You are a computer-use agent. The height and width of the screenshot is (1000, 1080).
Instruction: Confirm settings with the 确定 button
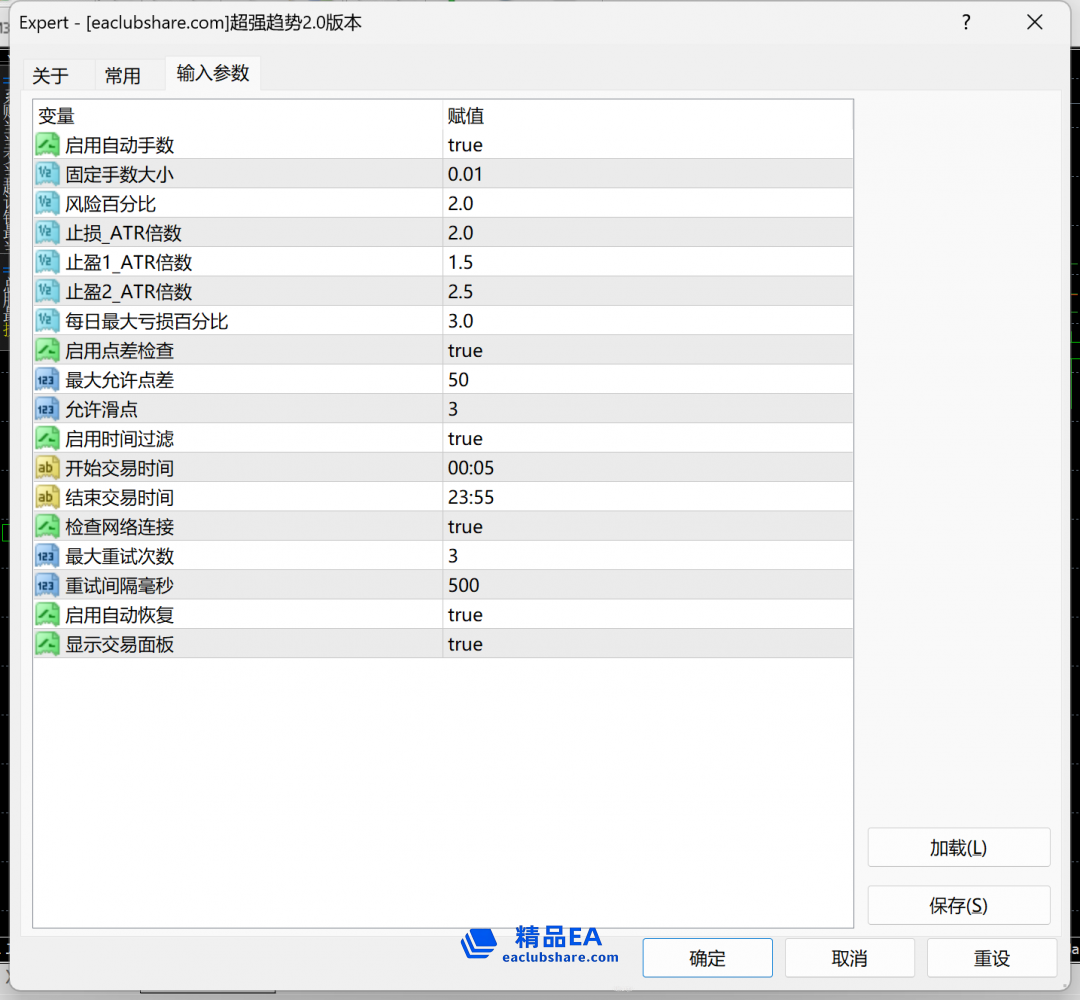pyautogui.click(x=707, y=958)
